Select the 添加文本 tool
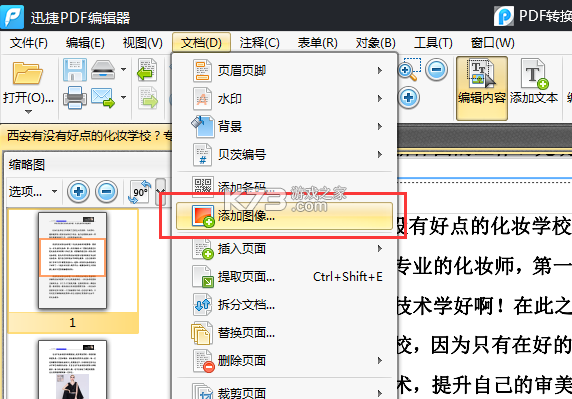572x399 pixels. tap(534, 82)
